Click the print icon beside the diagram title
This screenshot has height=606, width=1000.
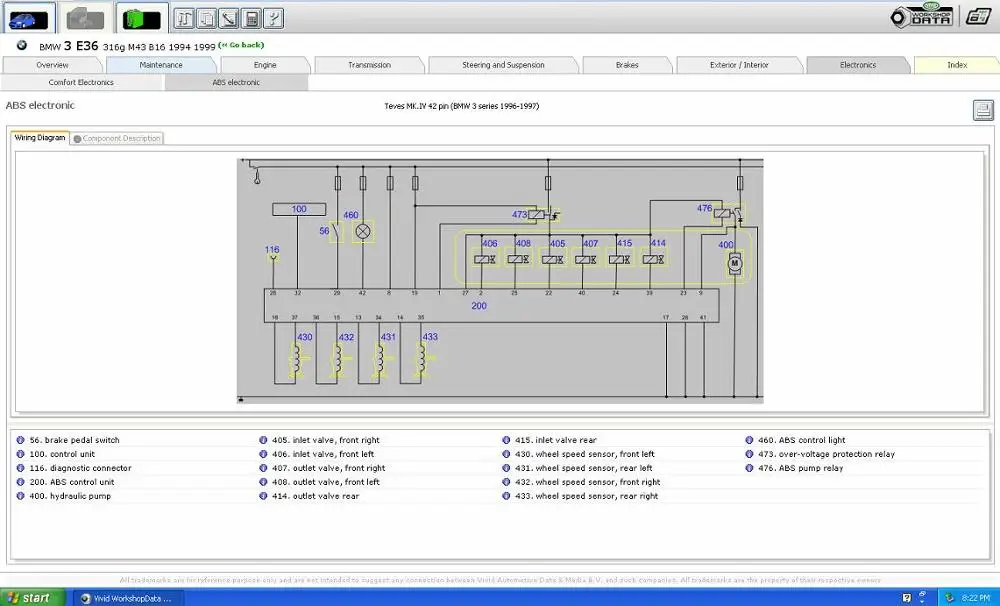[x=983, y=110]
